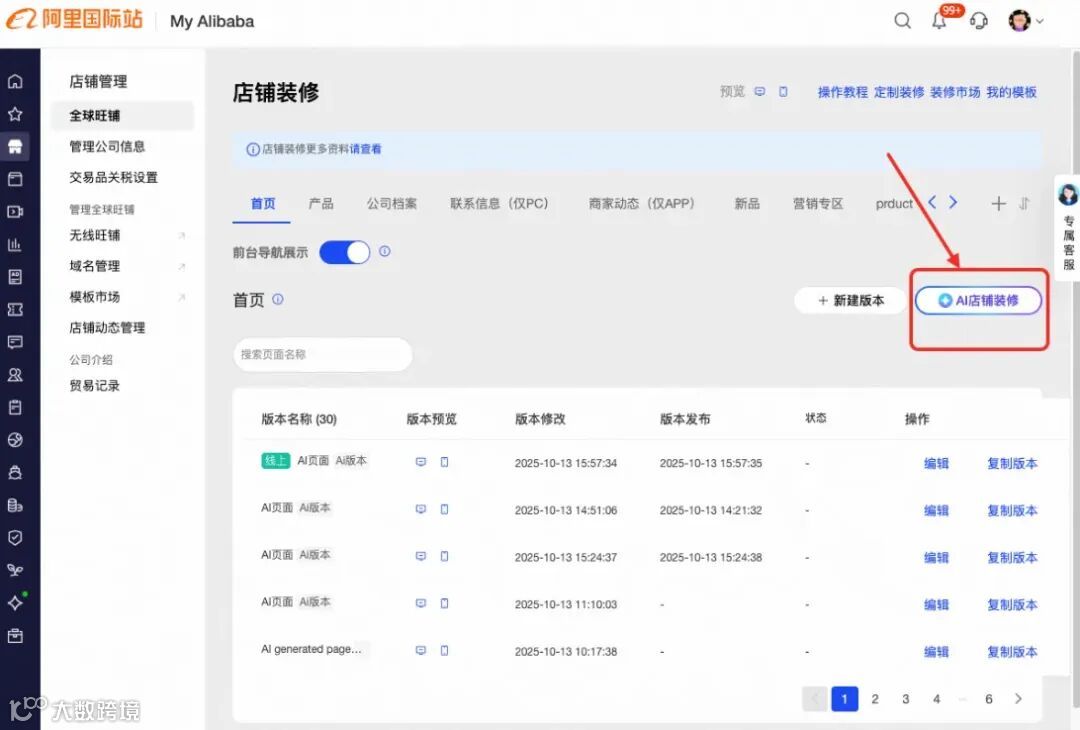Open 无线旺铺 external link item

[127, 236]
